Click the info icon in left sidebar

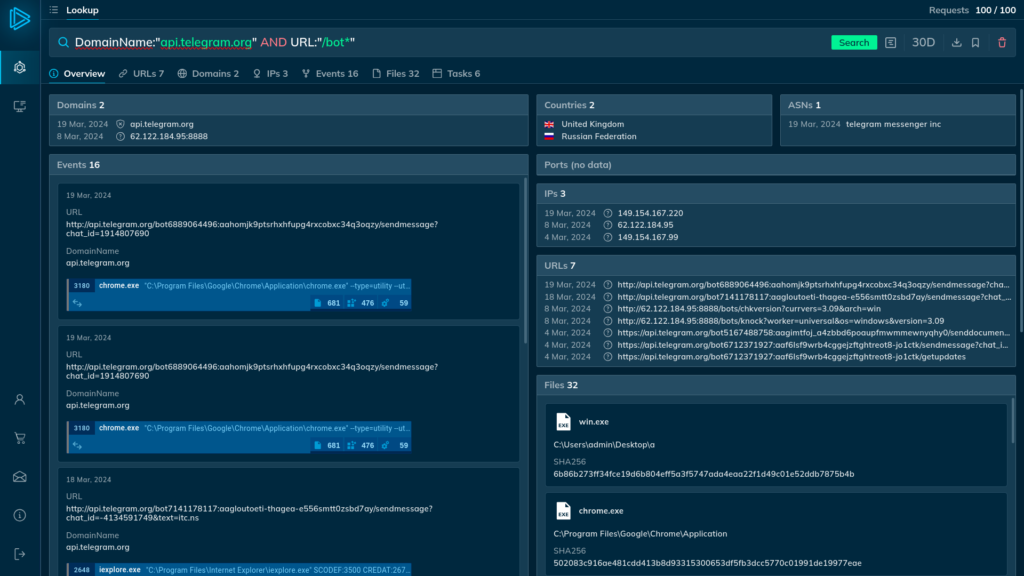pyautogui.click(x=20, y=515)
